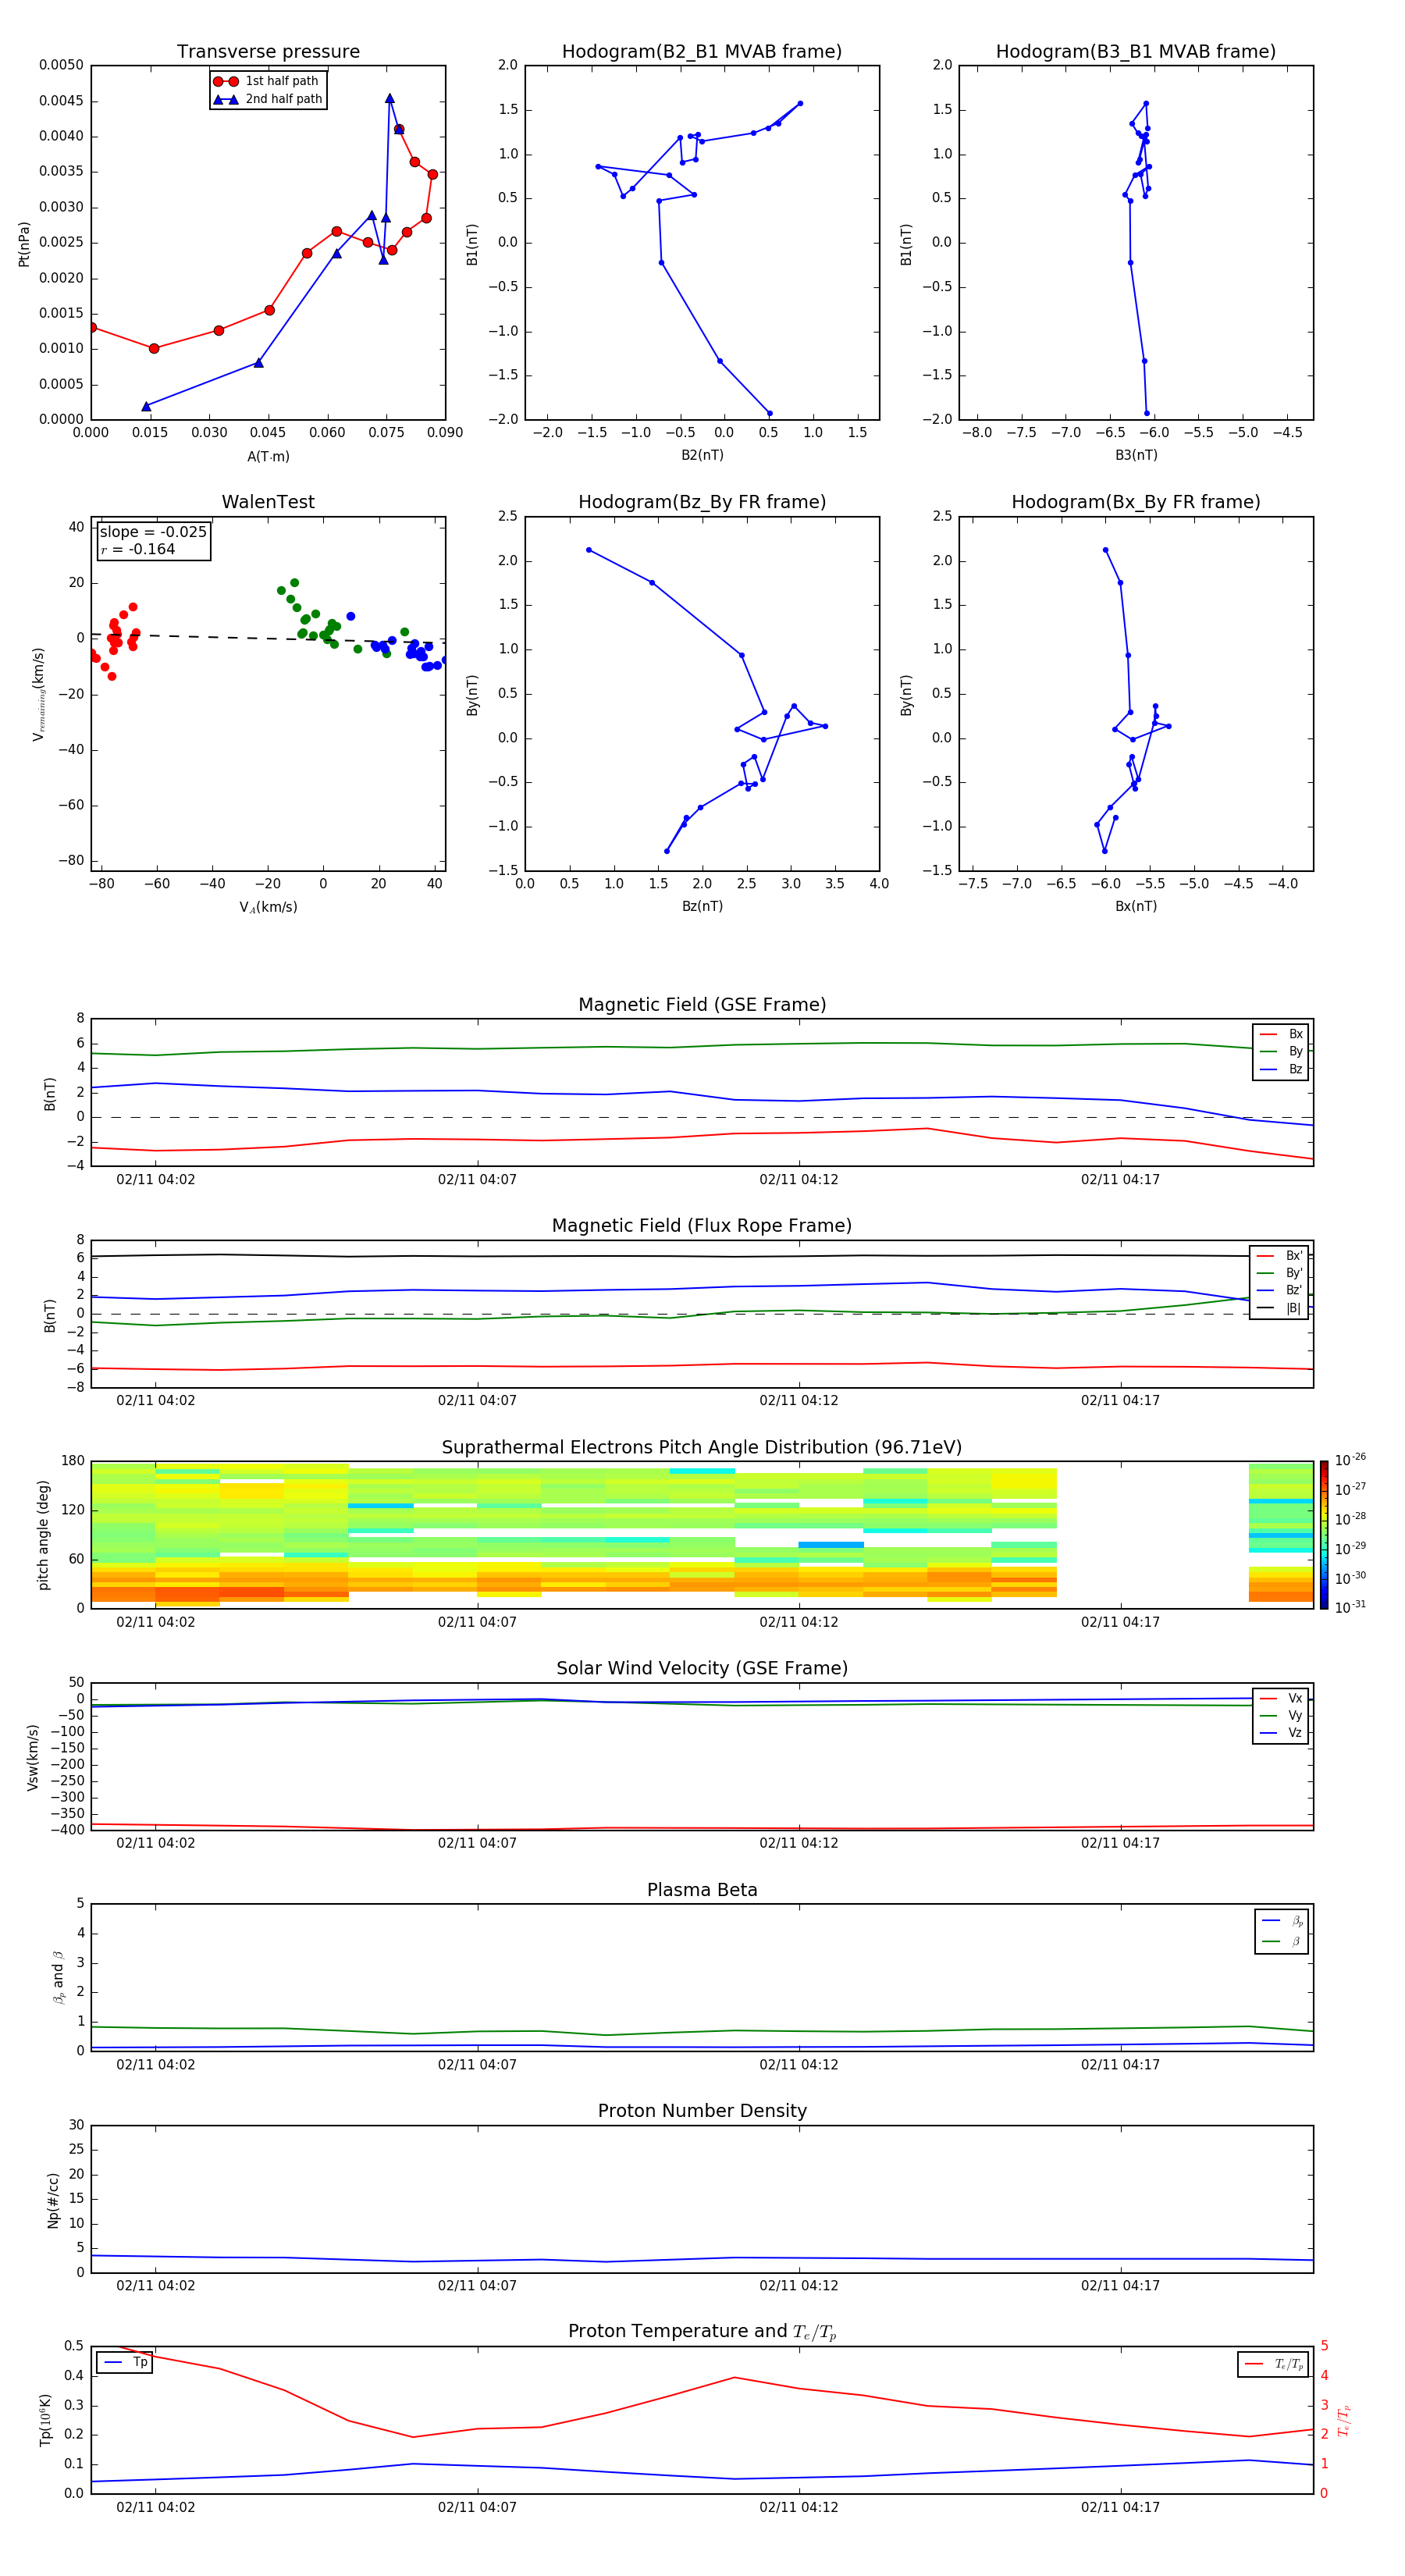Click the red right-side 'Te/Tp' axis label
Image resolution: width=1405 pixels, height=2576 pixels.
(1343, 2421)
